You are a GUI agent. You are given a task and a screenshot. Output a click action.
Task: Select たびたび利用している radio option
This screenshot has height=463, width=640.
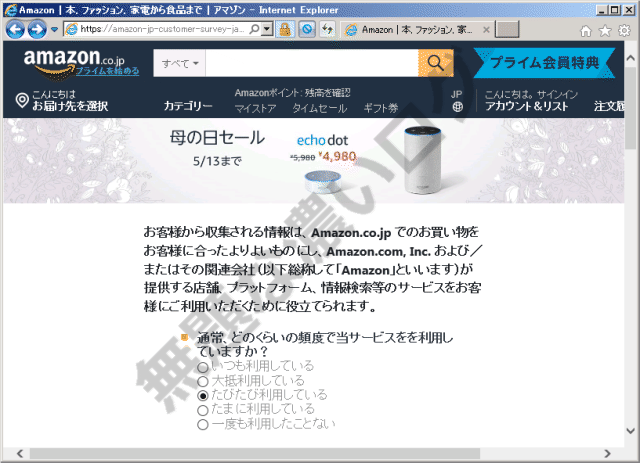coord(203,396)
